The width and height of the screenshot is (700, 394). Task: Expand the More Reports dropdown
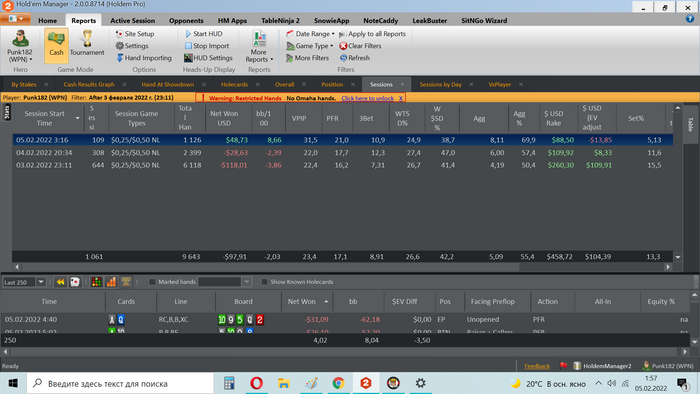point(259,46)
